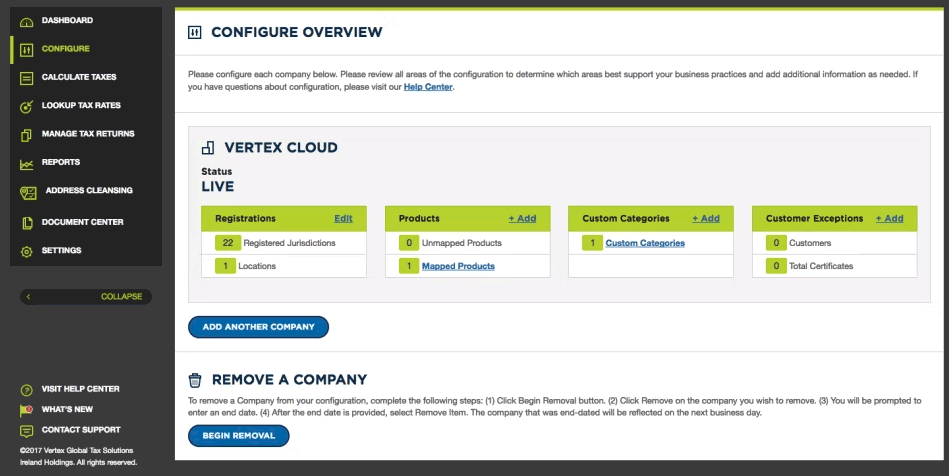
Task: Click the Customers count badge
Action: pos(776,243)
